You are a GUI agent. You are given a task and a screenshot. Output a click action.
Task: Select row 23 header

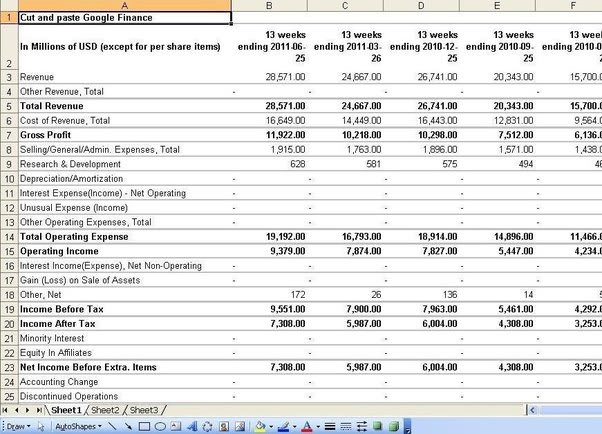(x=9, y=367)
